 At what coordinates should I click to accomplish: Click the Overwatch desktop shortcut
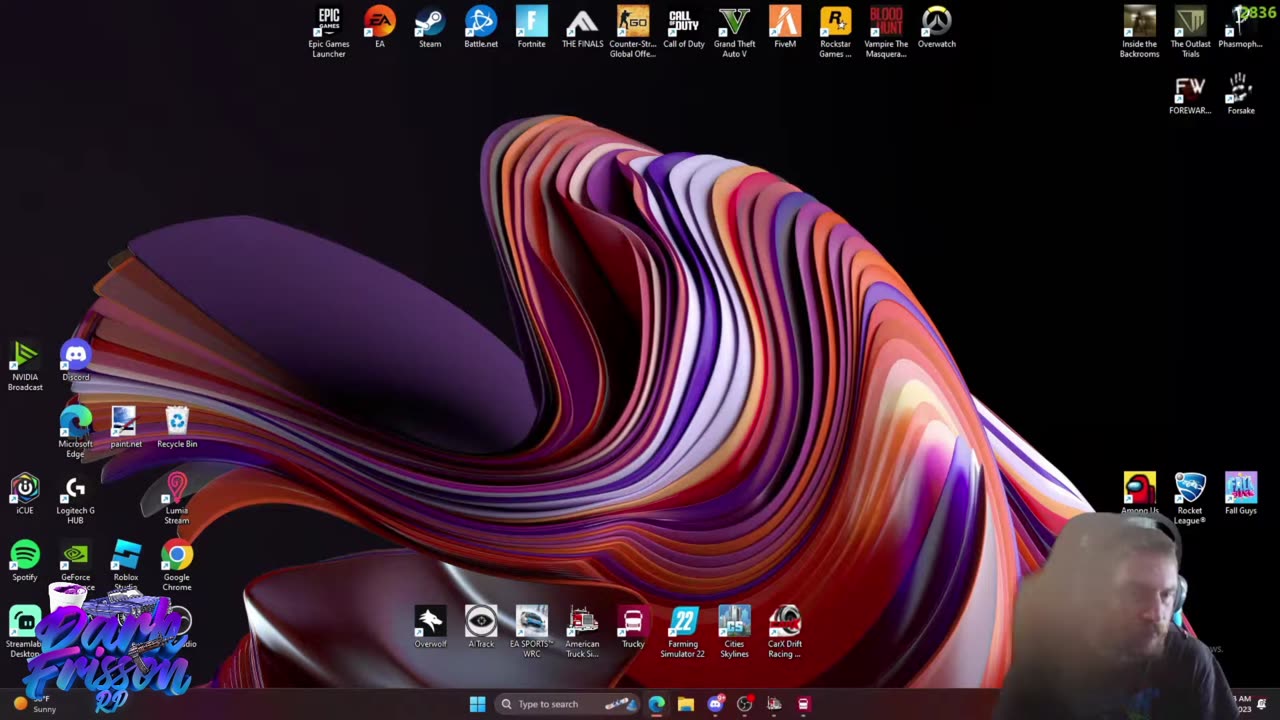[x=937, y=27]
